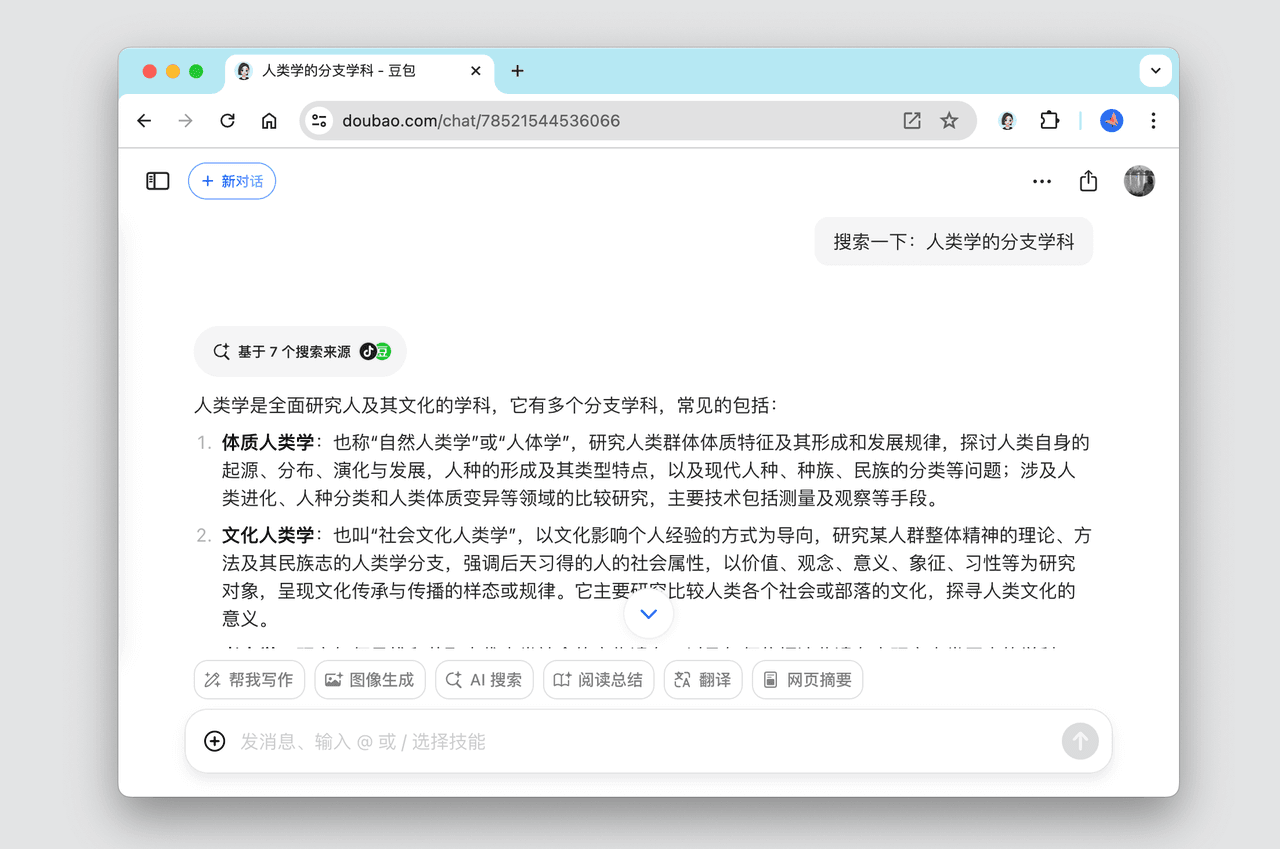Toggle the Doubao sidebar panel icon

[x=158, y=181]
